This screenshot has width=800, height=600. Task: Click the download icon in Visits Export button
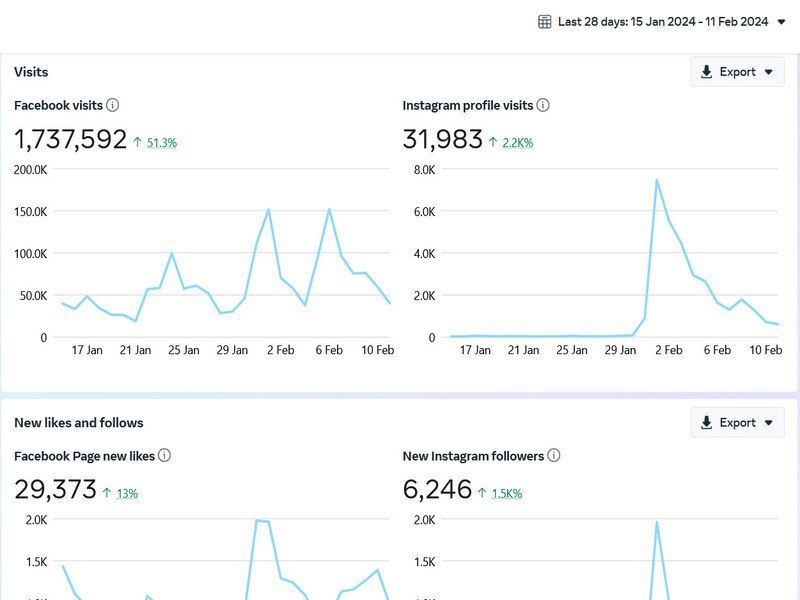coord(707,72)
